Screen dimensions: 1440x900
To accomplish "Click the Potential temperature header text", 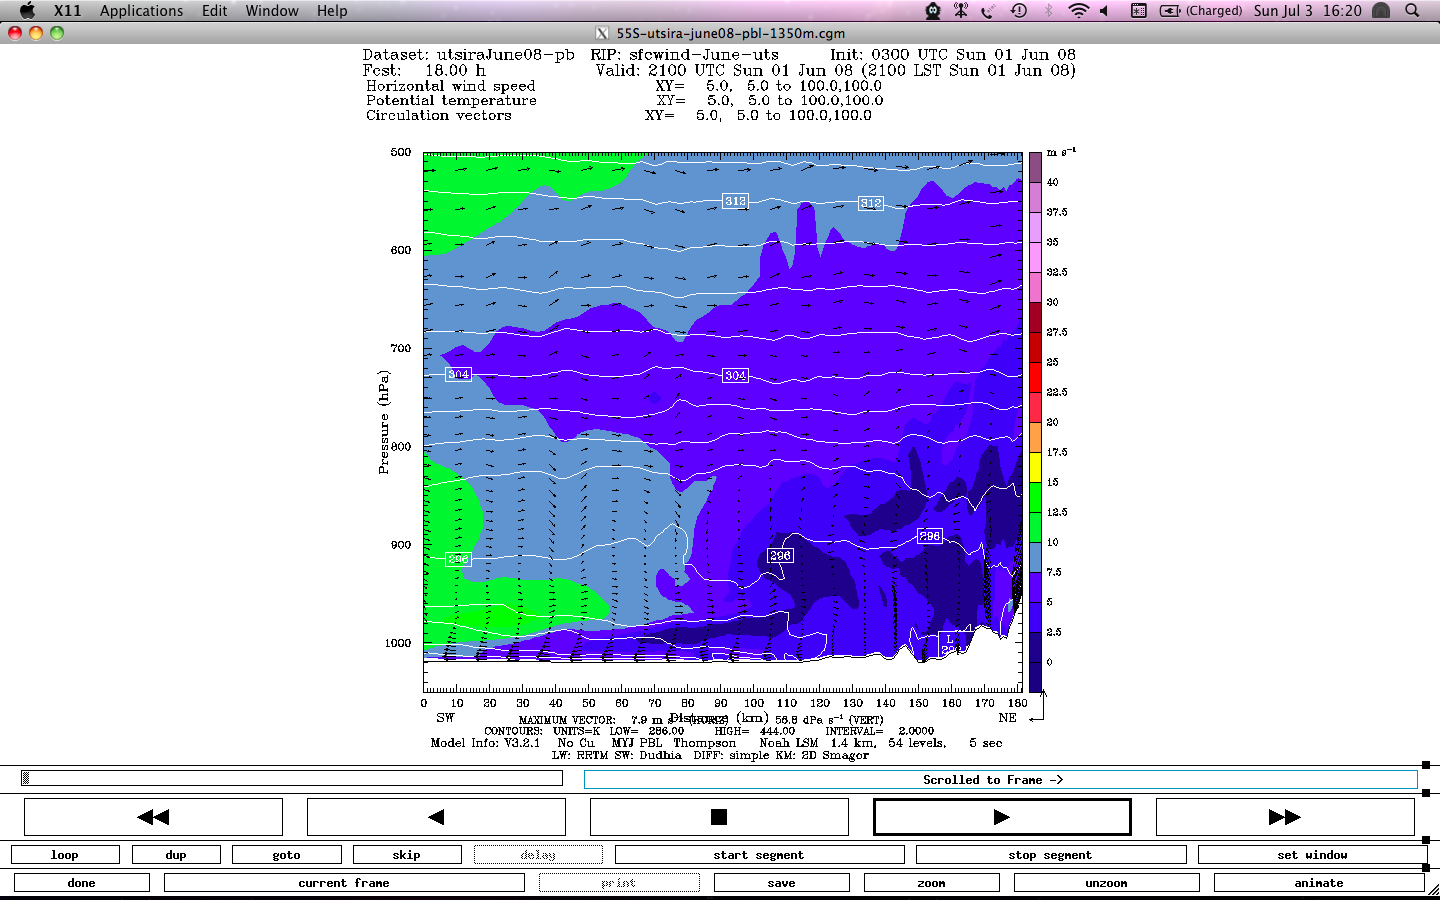I will click(x=451, y=100).
